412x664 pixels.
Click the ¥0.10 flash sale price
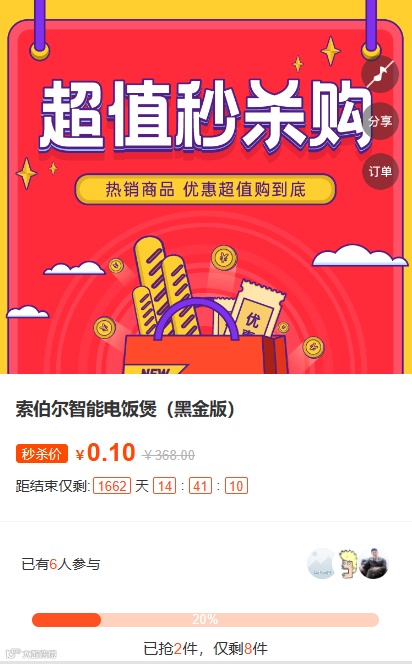105,453
